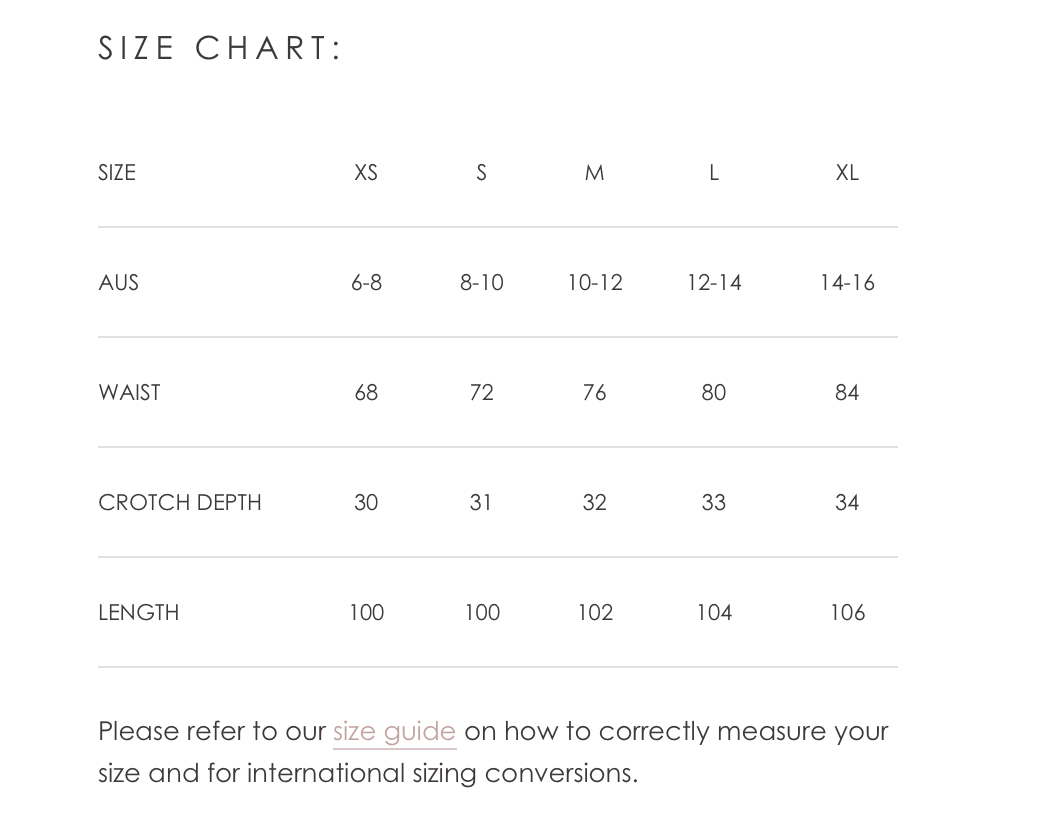1060x834 pixels.
Task: Click the 14-16 AUS size cell
Action: (x=847, y=283)
